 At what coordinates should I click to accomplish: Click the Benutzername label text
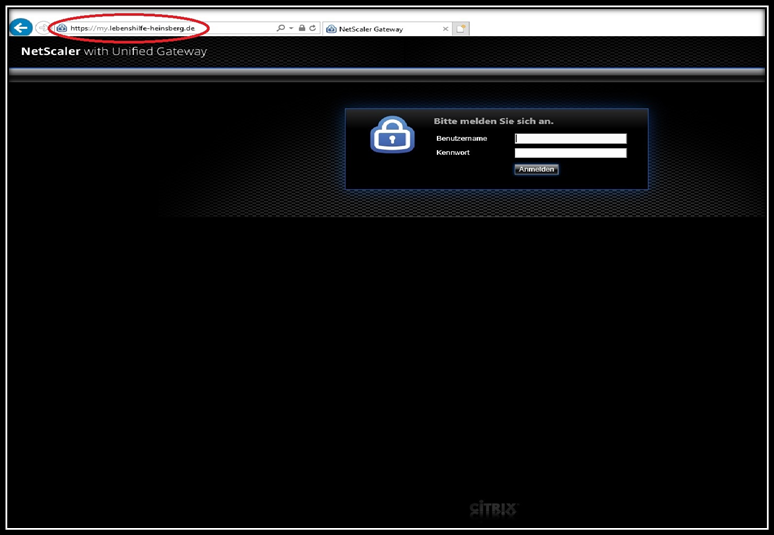click(x=462, y=139)
